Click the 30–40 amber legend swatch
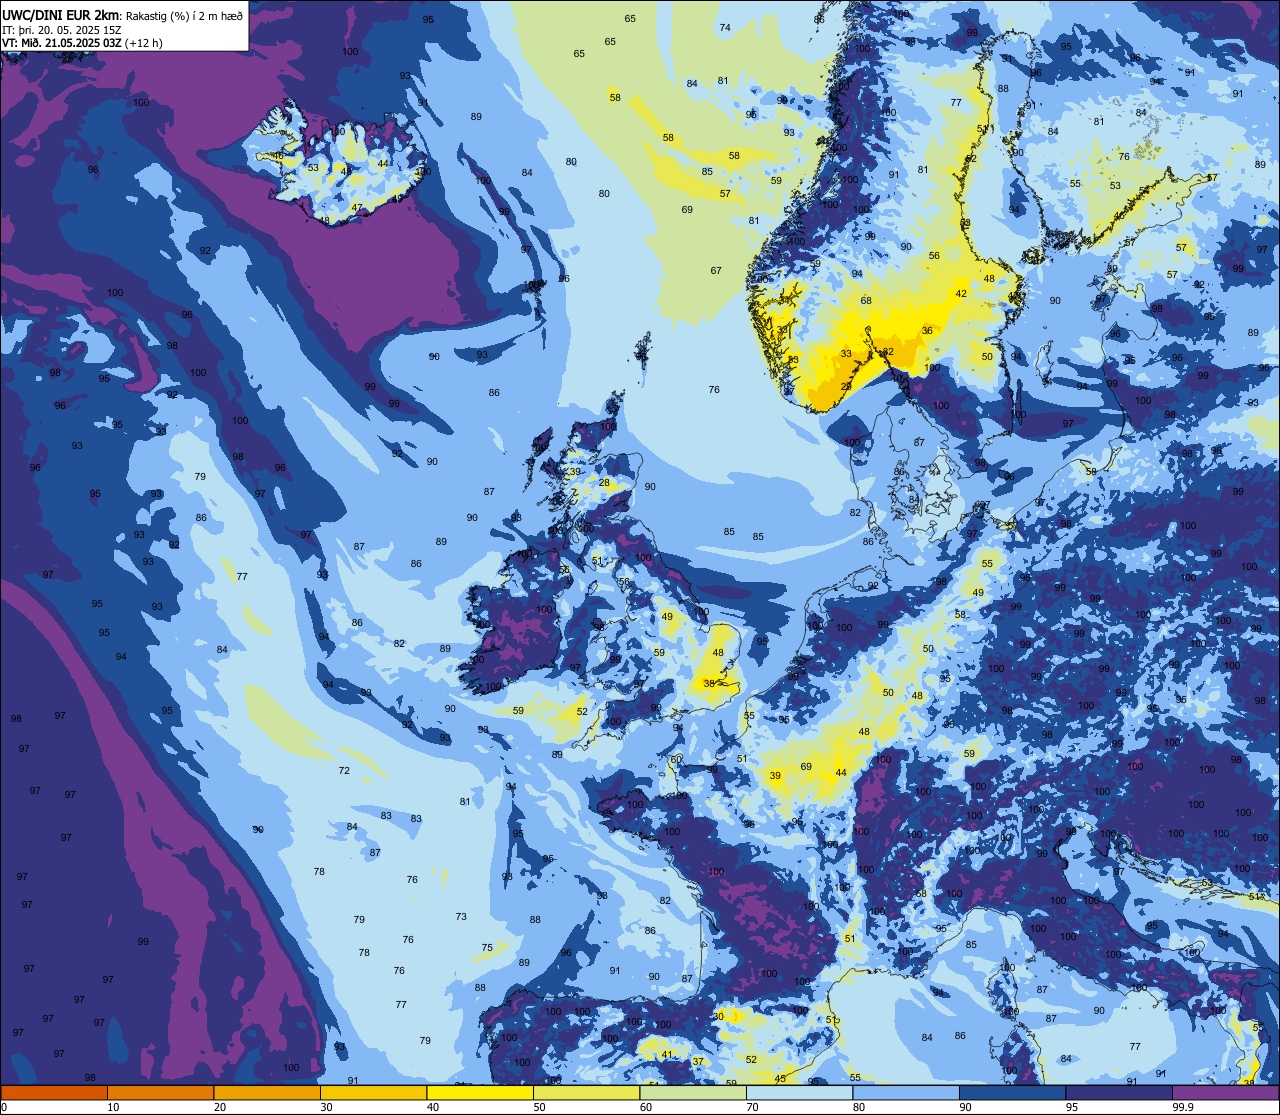This screenshot has width=1280, height=1115. [373, 1093]
